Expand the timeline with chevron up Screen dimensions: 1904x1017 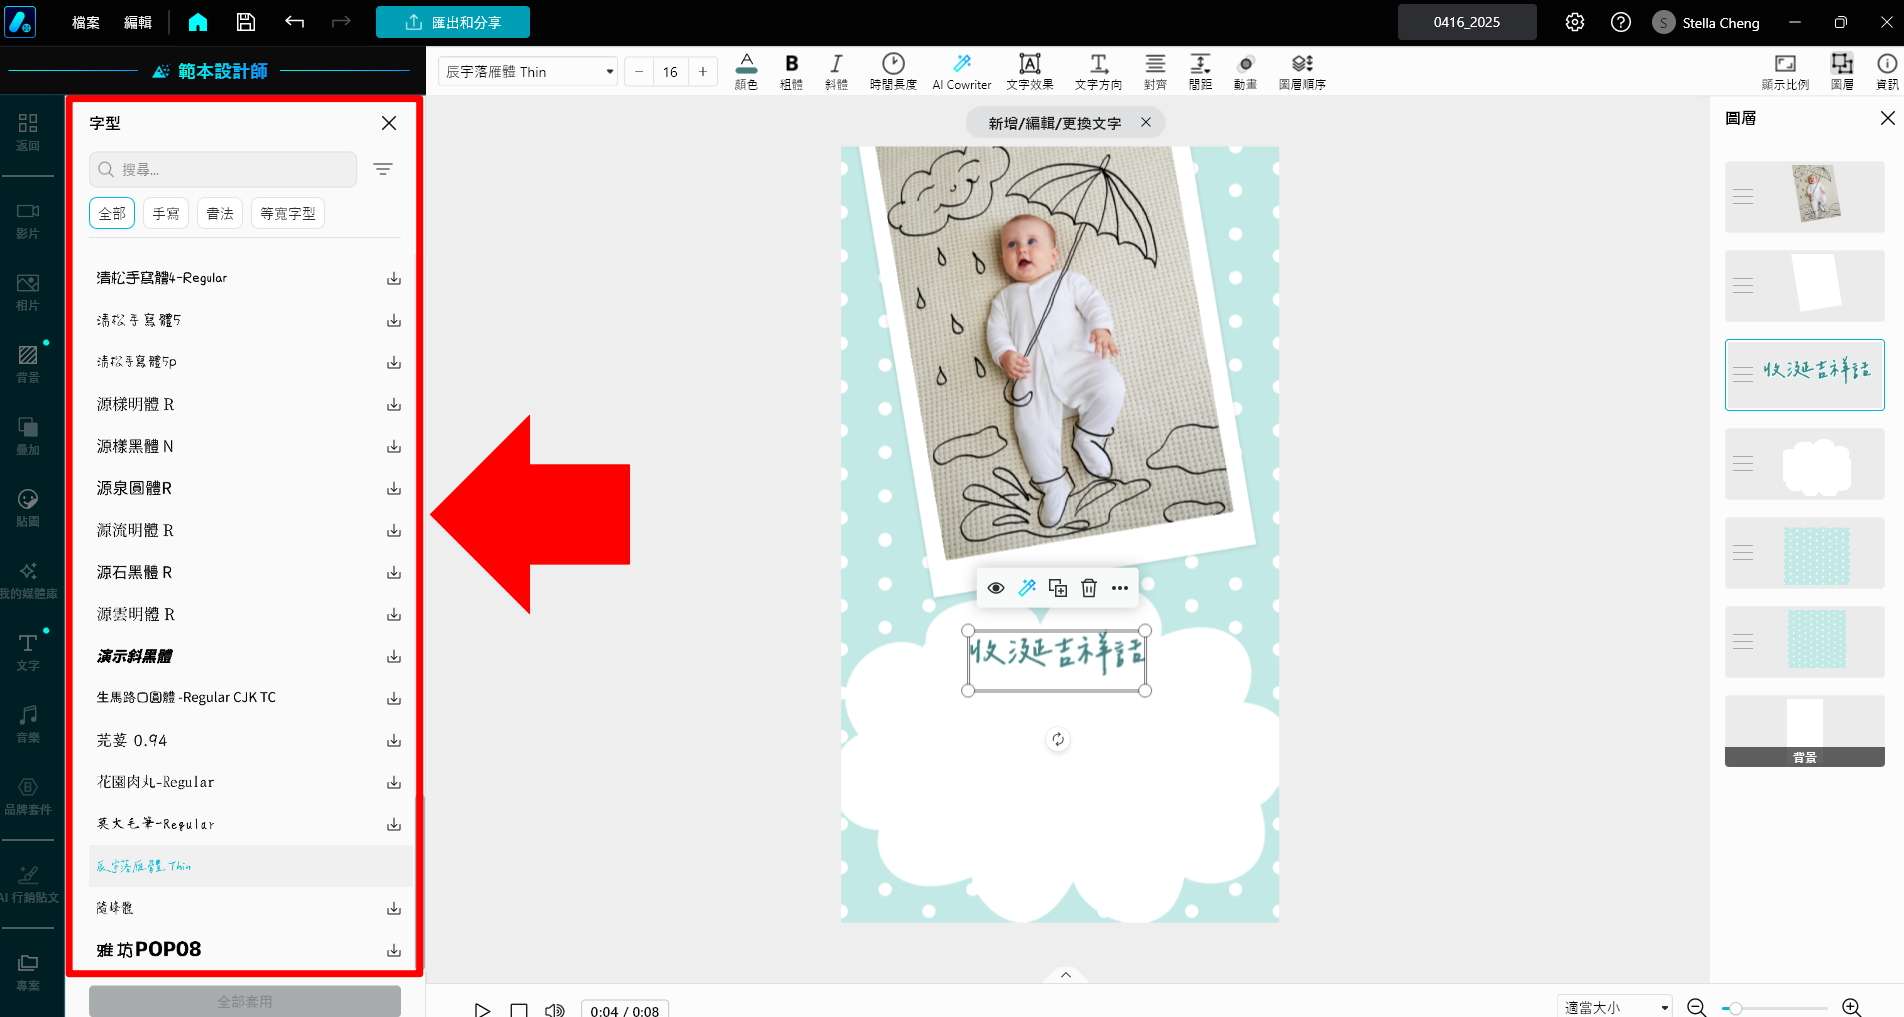1066,975
